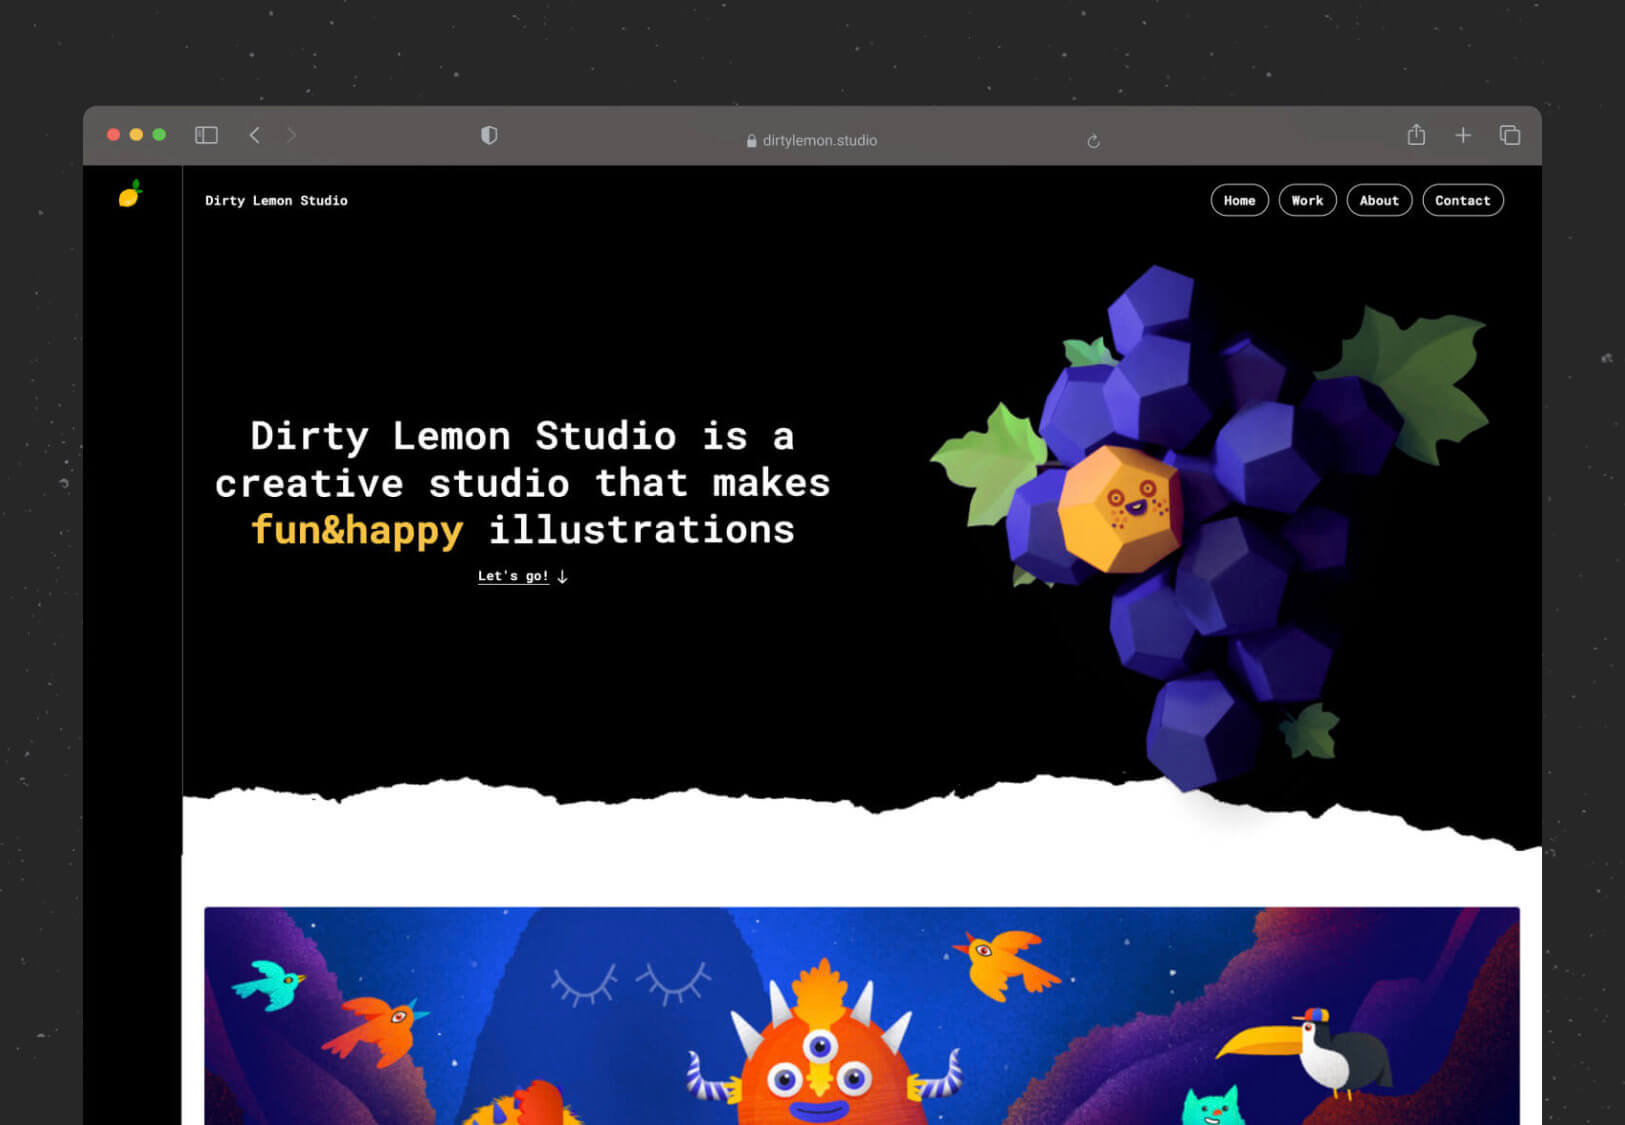Follow the Let's go! link
This screenshot has height=1125, width=1625.
pos(513,576)
